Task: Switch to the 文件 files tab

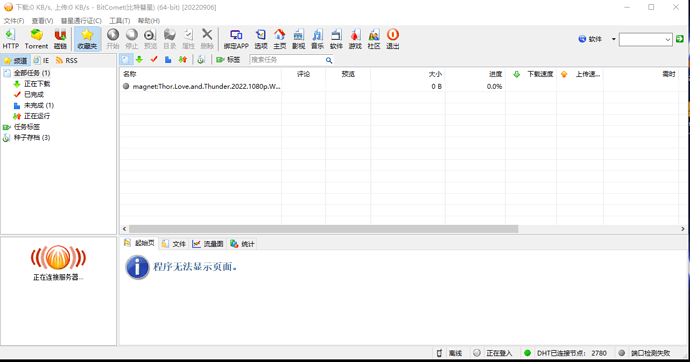Action: click(x=174, y=244)
